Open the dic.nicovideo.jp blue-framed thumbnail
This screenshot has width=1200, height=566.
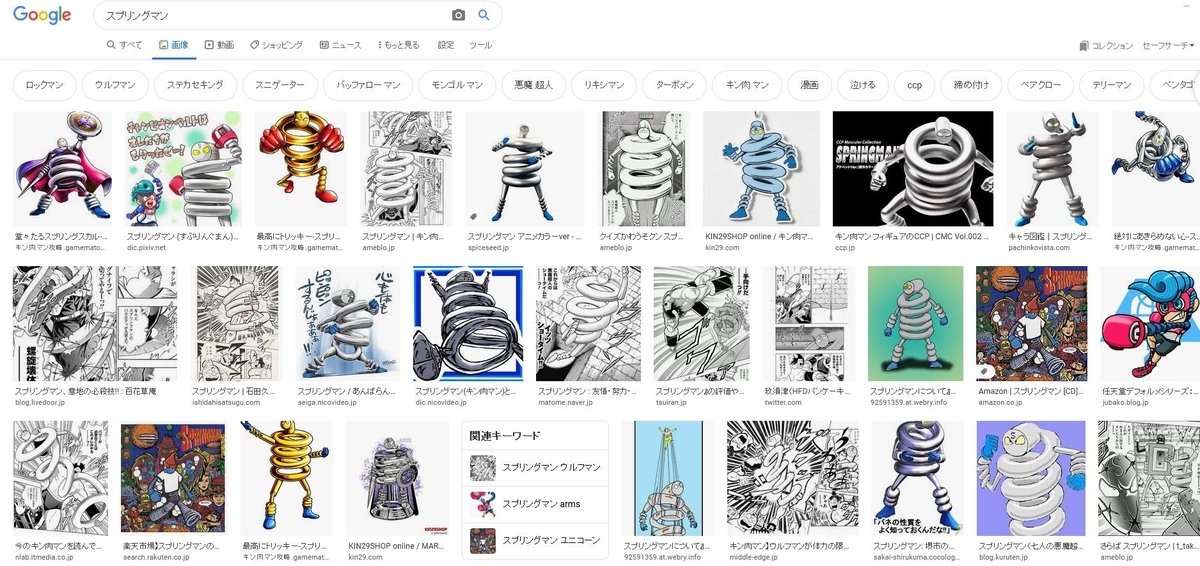tap(469, 324)
